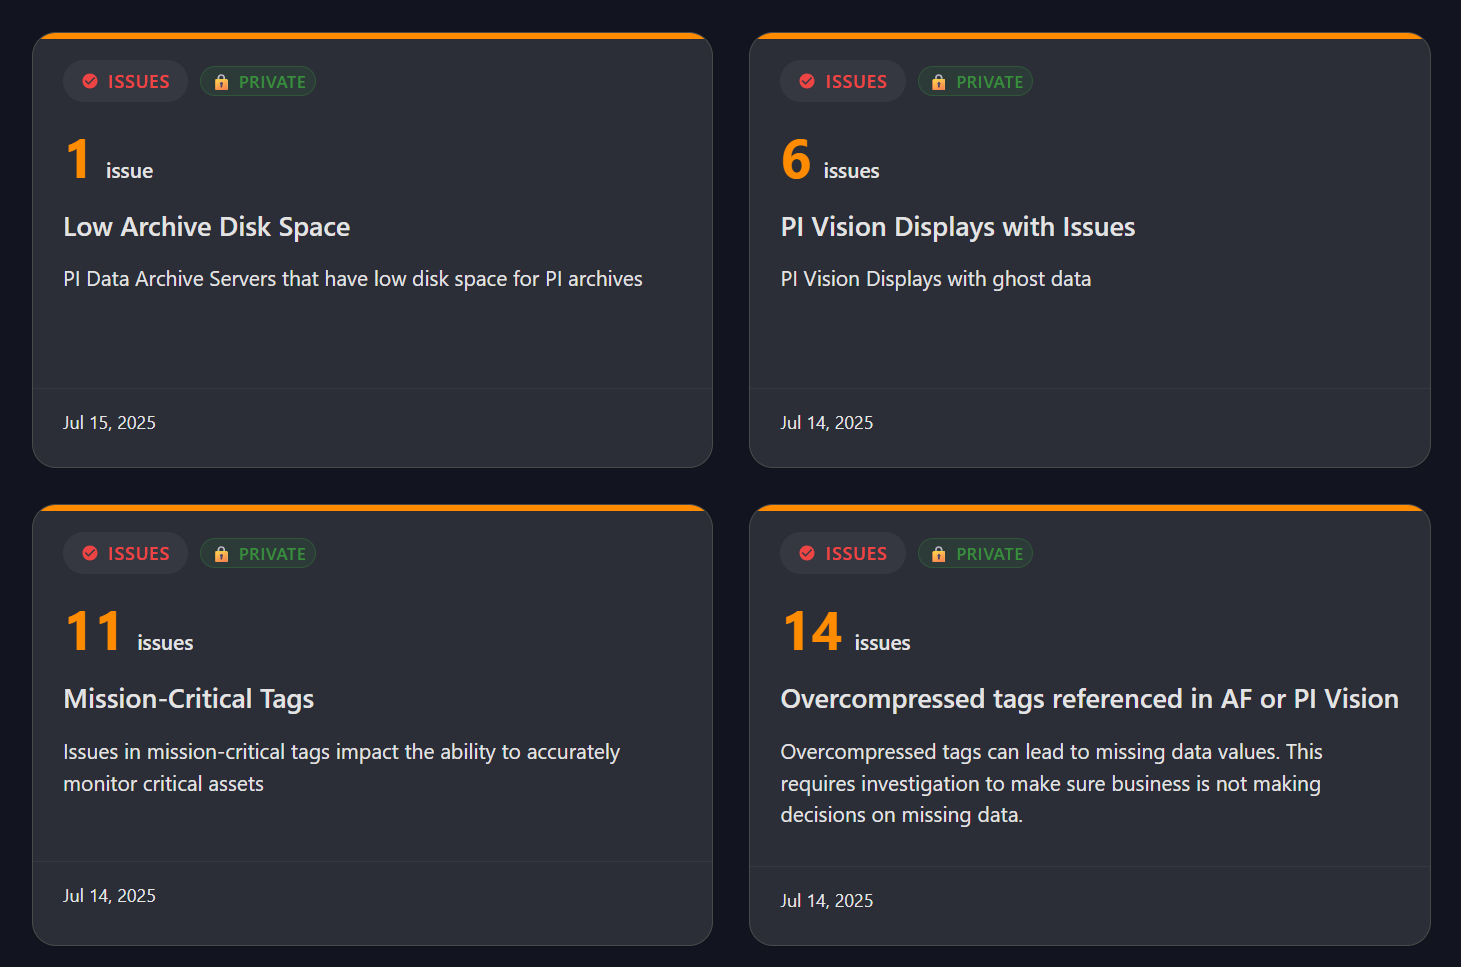Click the PRIVATE badge on the Overcompressed tags card

pyautogui.click(x=975, y=554)
